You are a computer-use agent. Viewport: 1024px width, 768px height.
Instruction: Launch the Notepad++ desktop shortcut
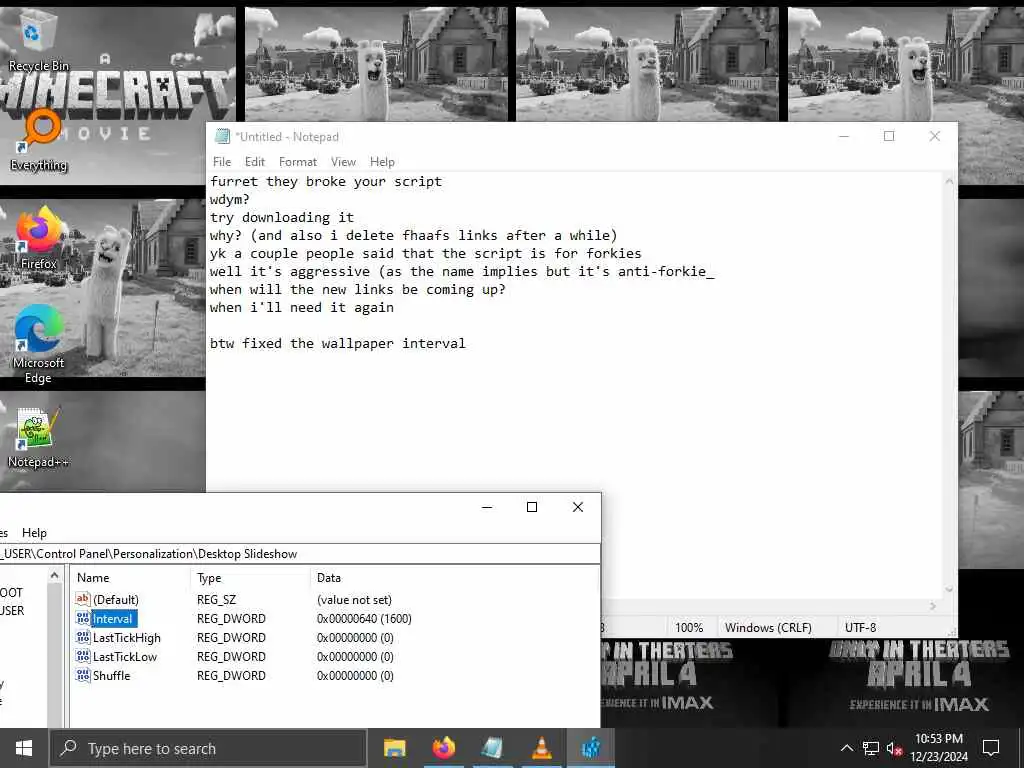(x=38, y=438)
